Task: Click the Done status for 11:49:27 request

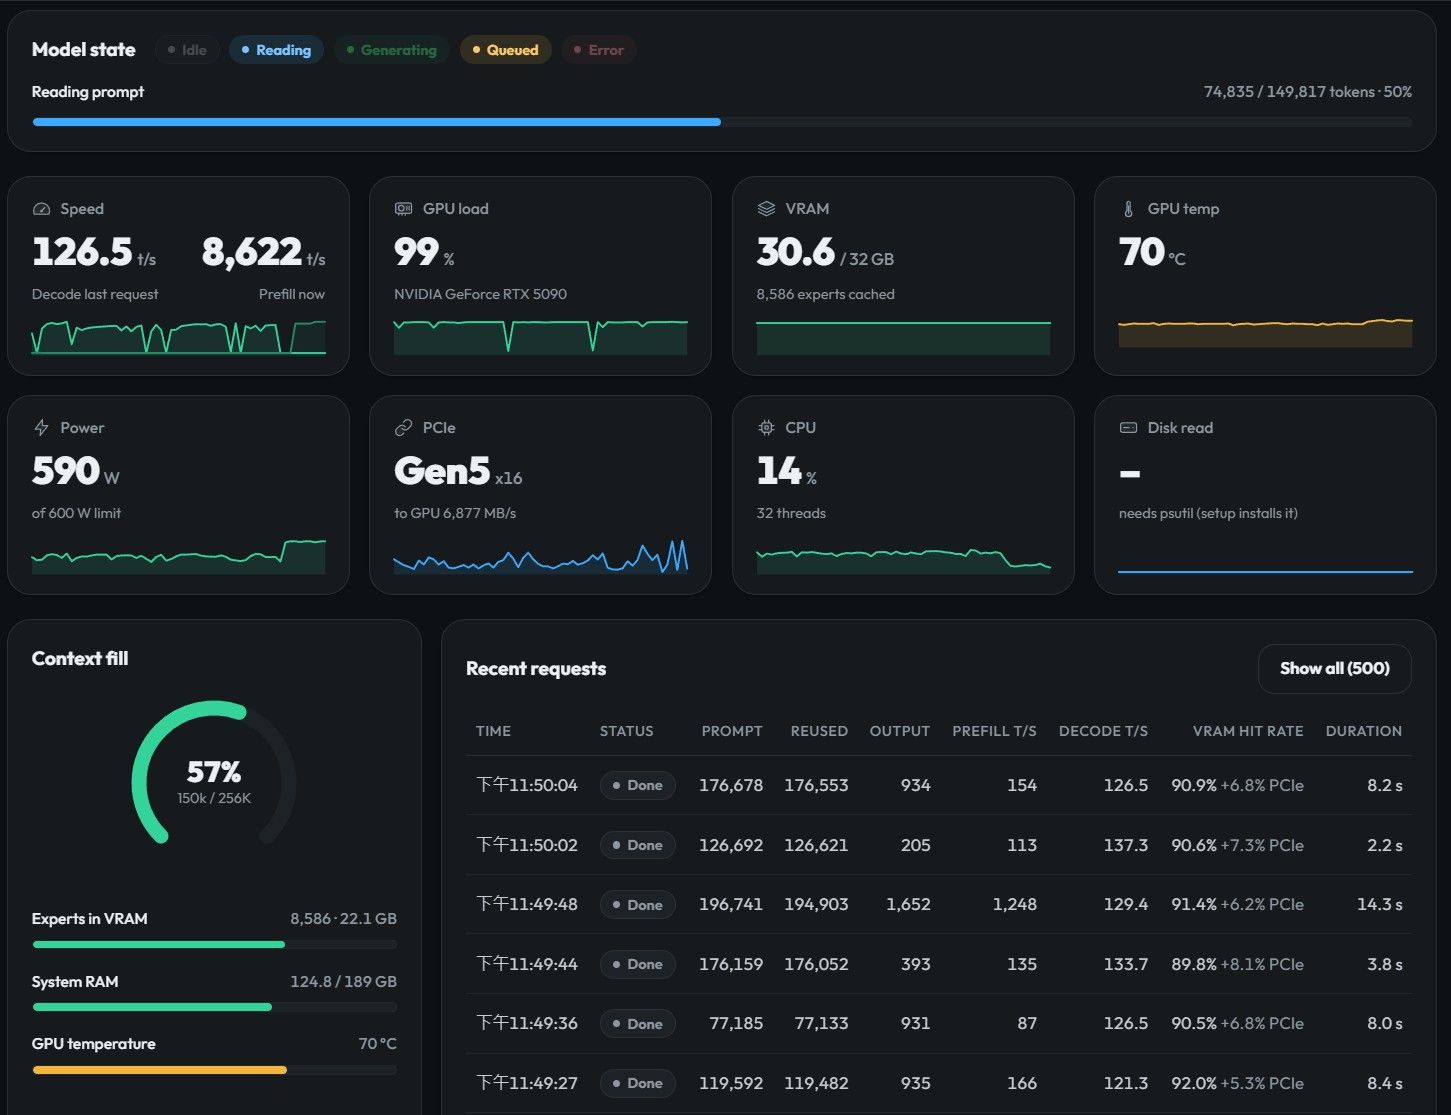Action: [x=638, y=1083]
